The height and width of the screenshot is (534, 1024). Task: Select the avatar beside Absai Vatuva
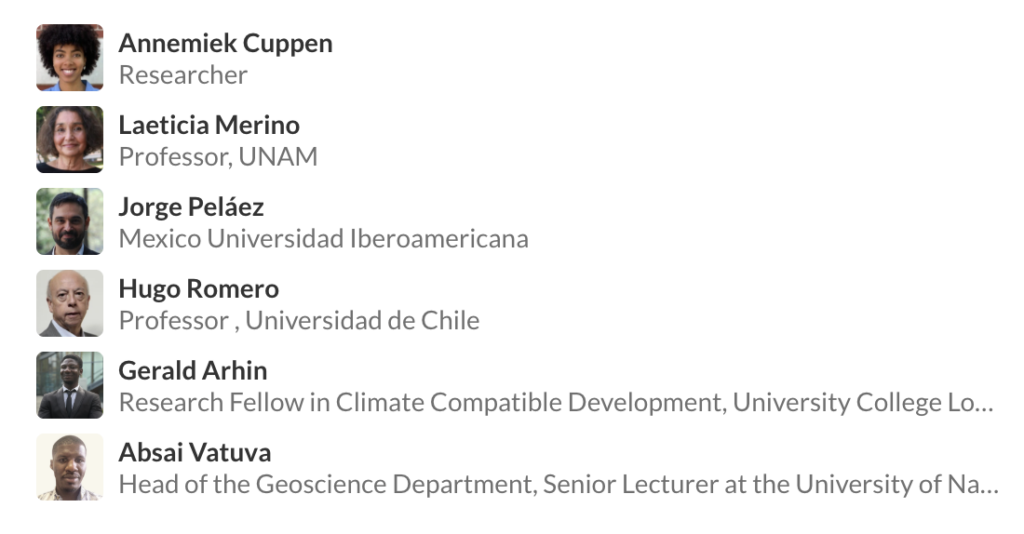click(70, 468)
